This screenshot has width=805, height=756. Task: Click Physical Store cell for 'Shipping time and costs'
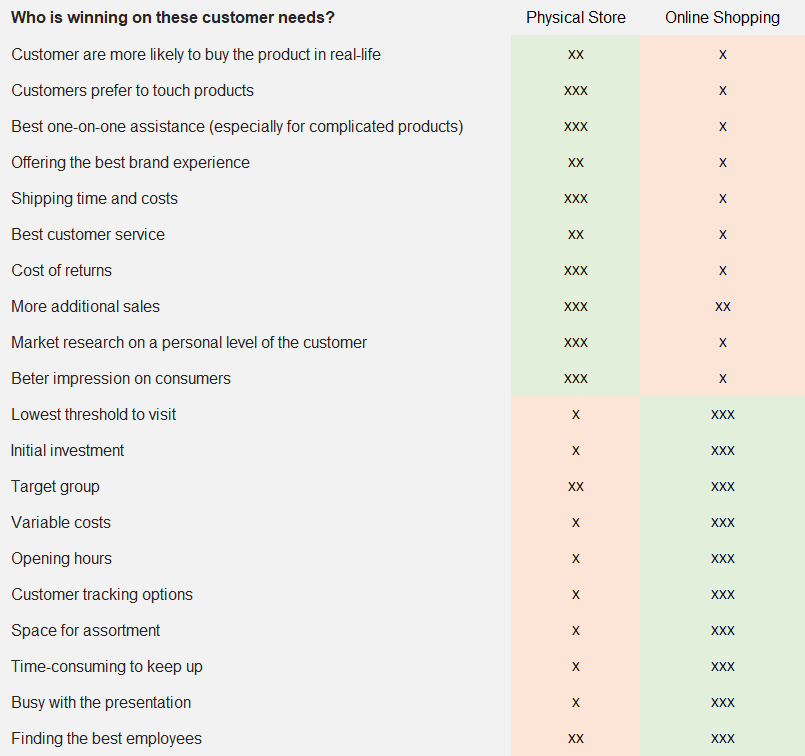575,199
